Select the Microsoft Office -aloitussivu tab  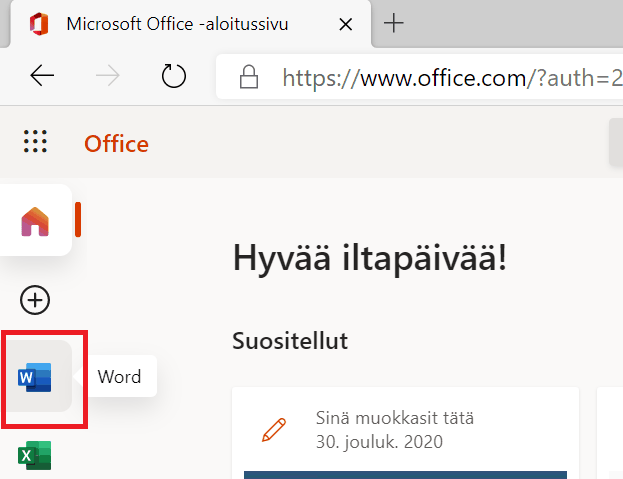tap(191, 24)
